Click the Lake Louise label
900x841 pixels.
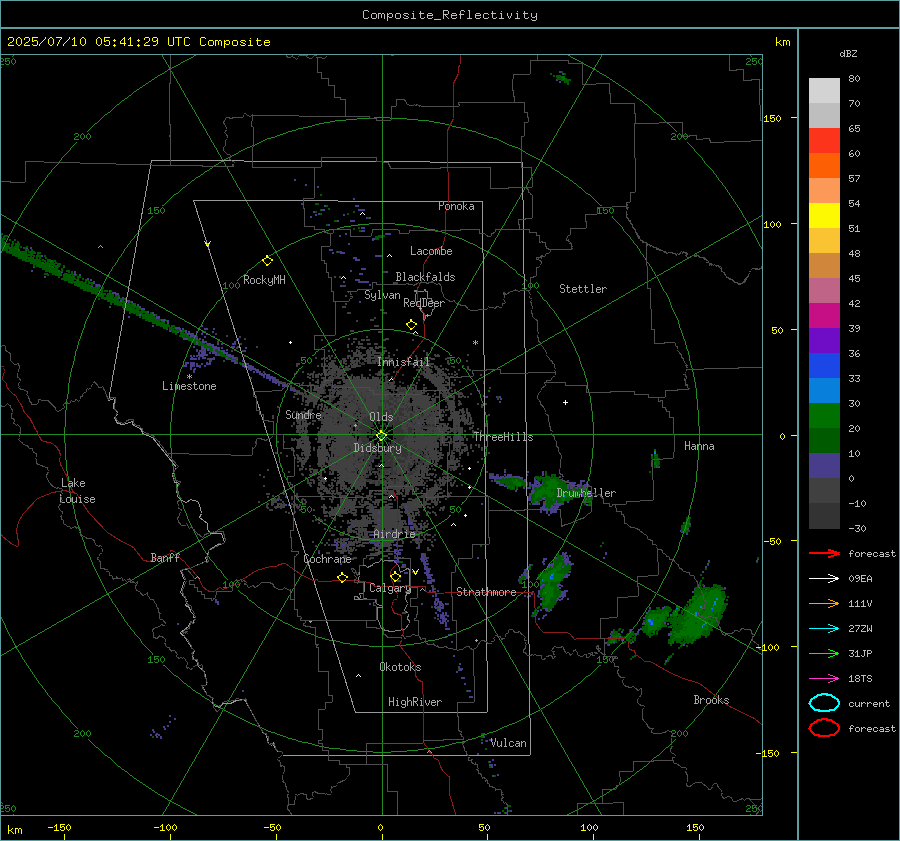click(x=77, y=491)
